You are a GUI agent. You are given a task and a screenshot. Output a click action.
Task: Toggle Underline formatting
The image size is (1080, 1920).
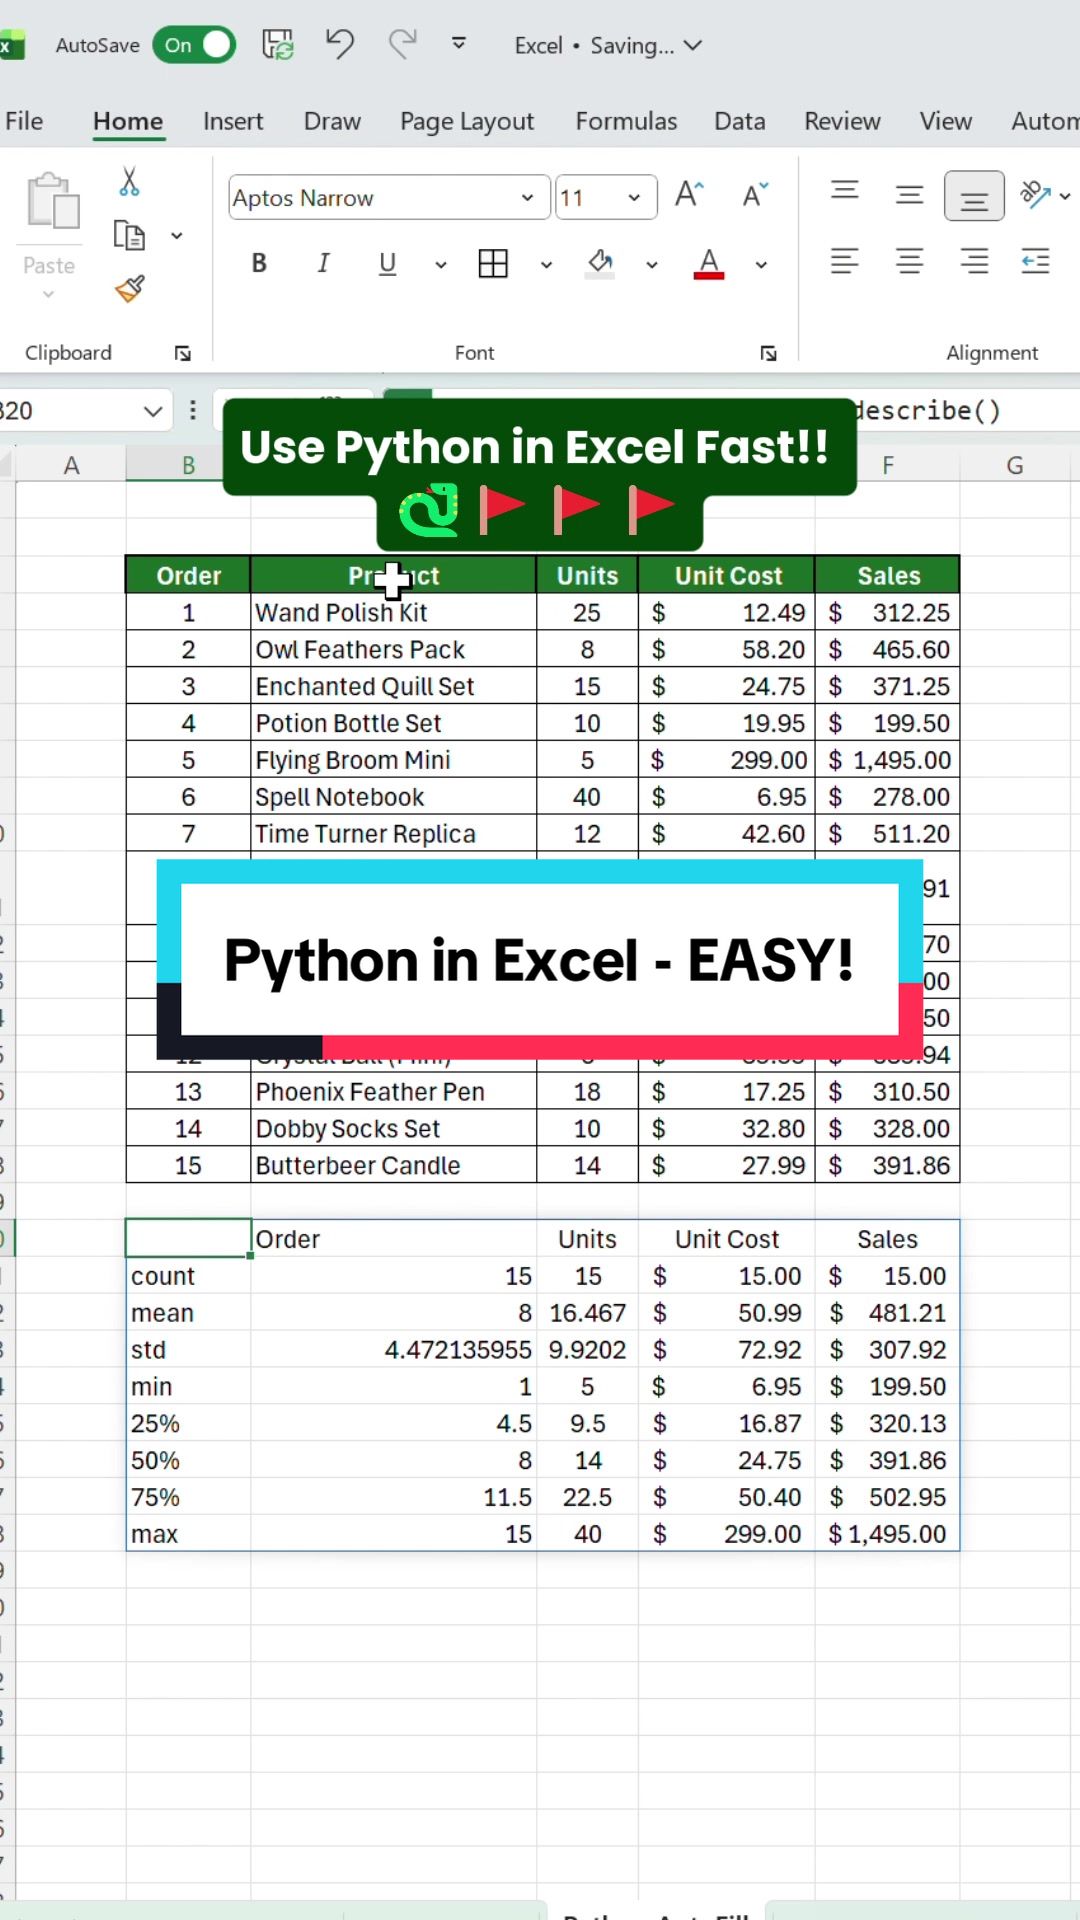click(x=387, y=263)
